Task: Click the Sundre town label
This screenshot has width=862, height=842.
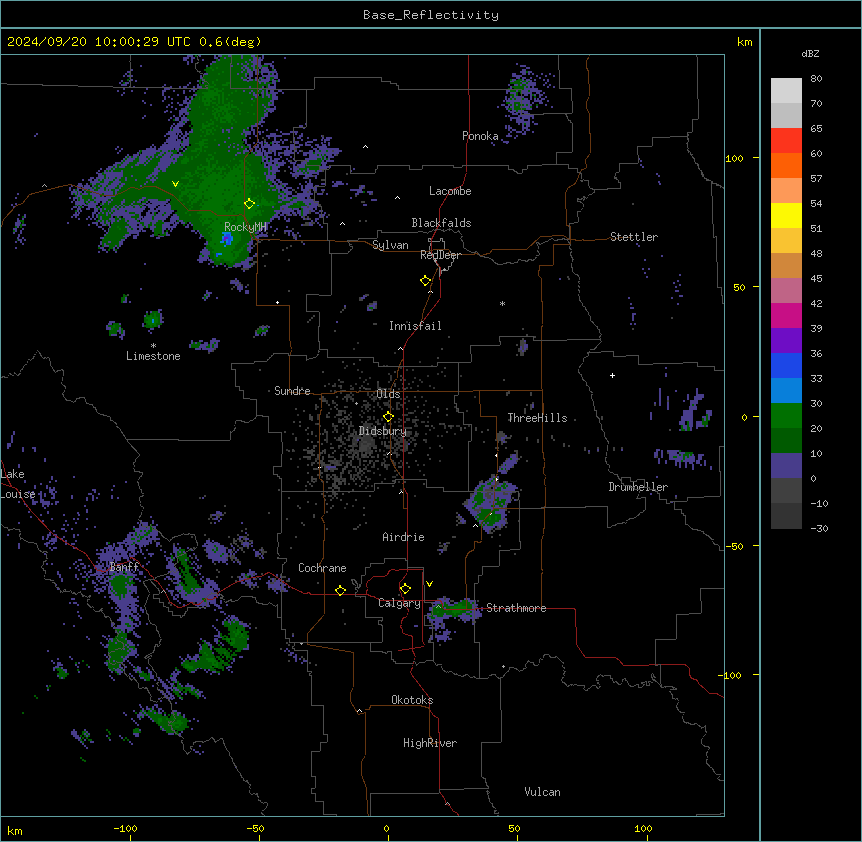Action: coord(292,391)
